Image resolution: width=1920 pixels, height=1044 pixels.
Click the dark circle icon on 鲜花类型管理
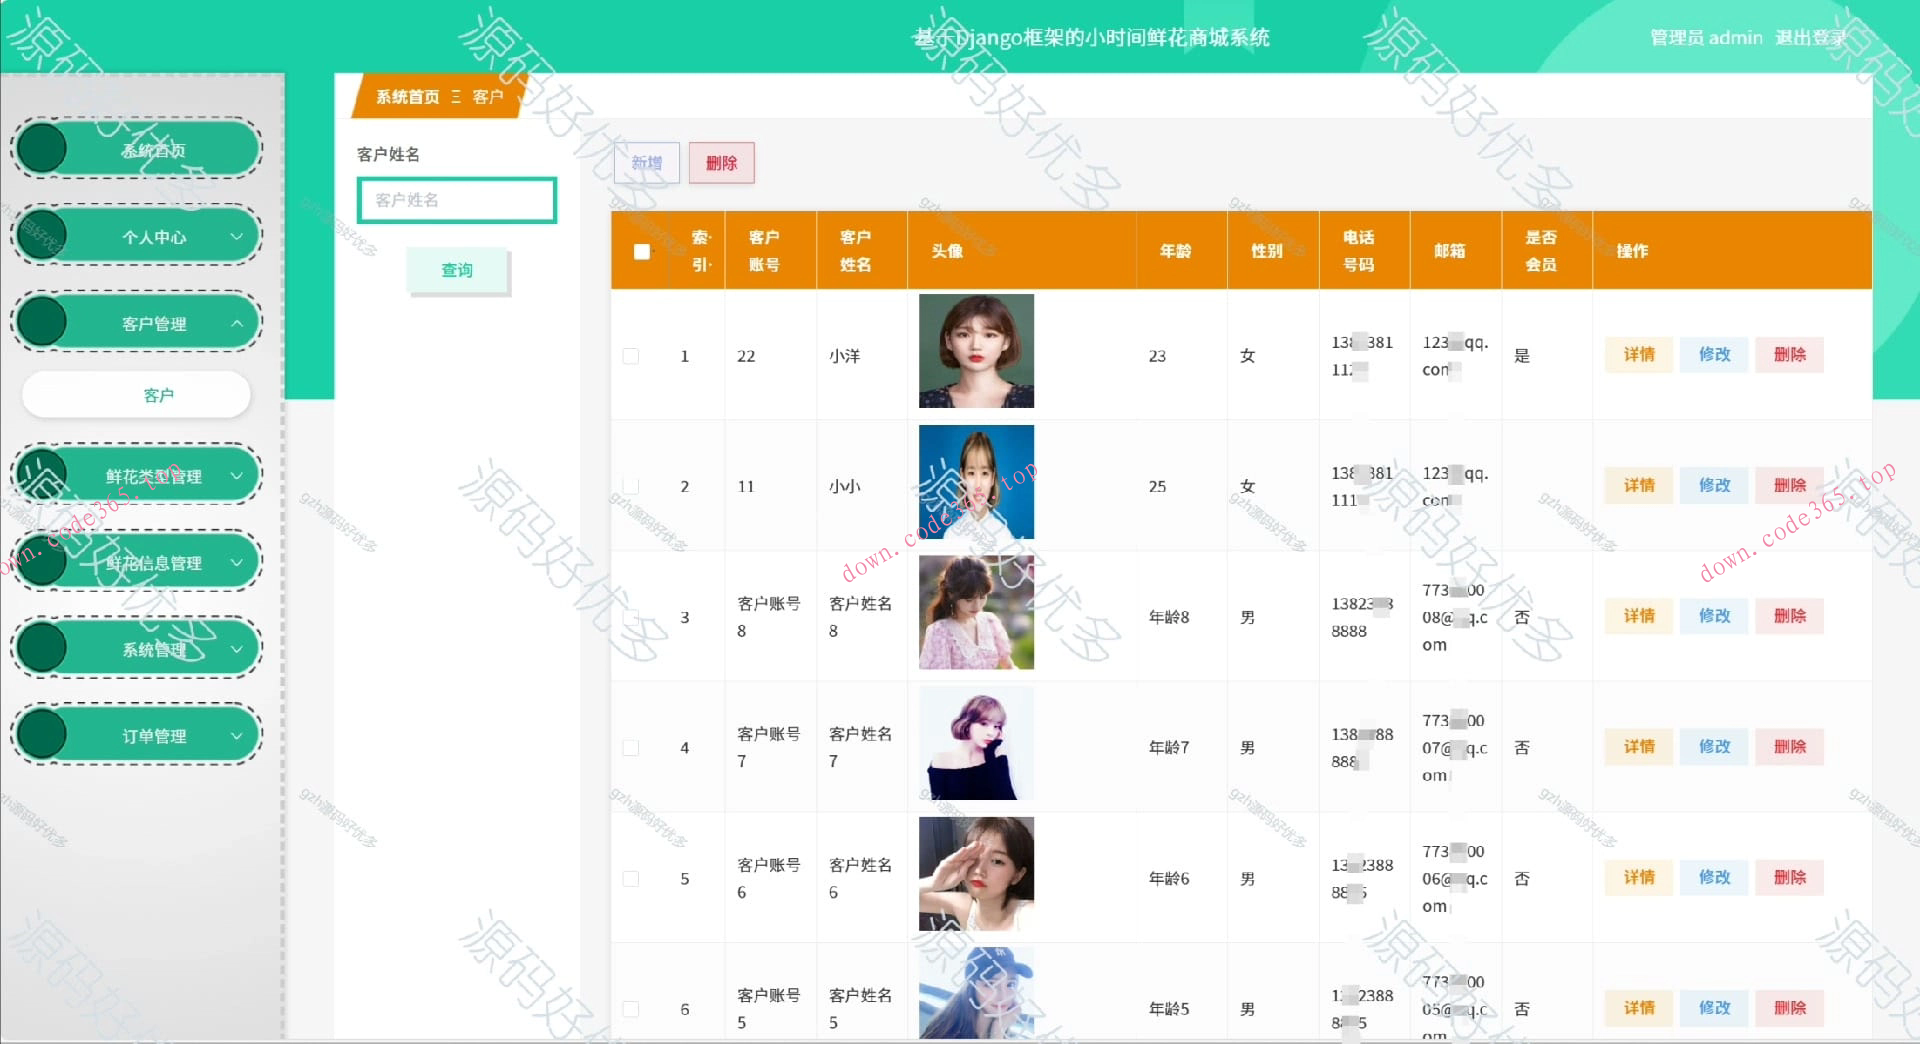(x=42, y=475)
